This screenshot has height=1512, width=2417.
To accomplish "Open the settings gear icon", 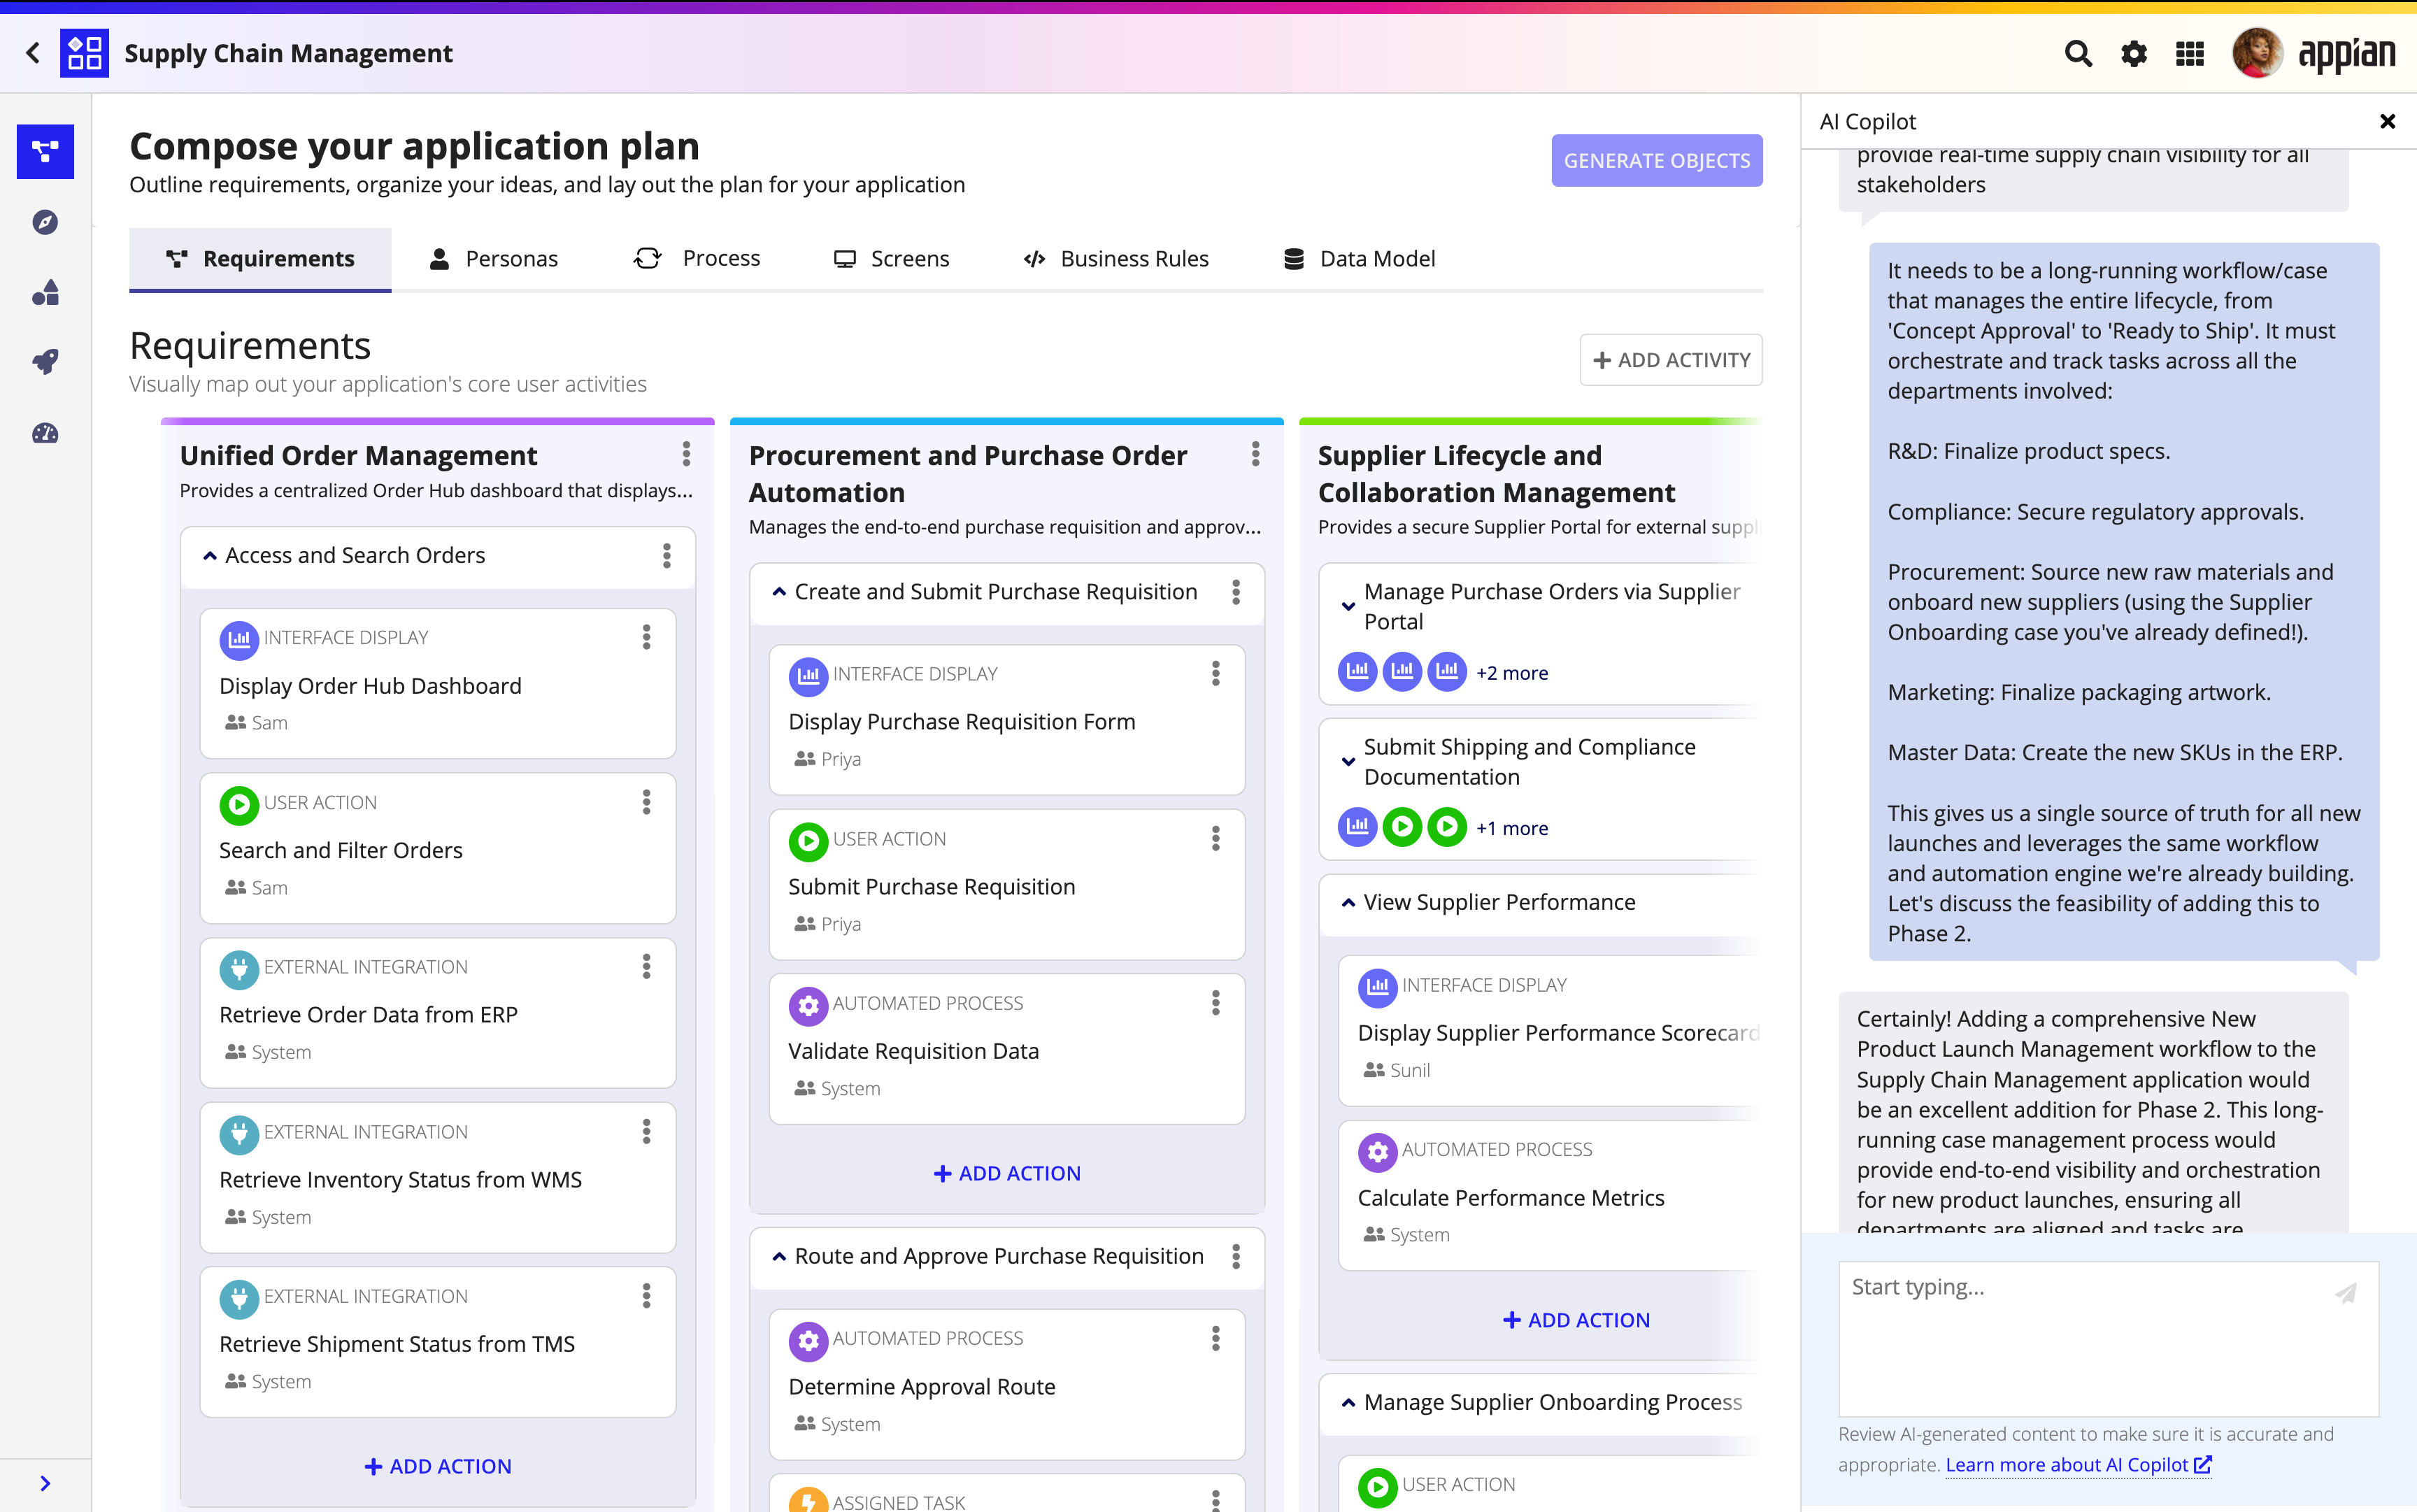I will pos(2133,54).
